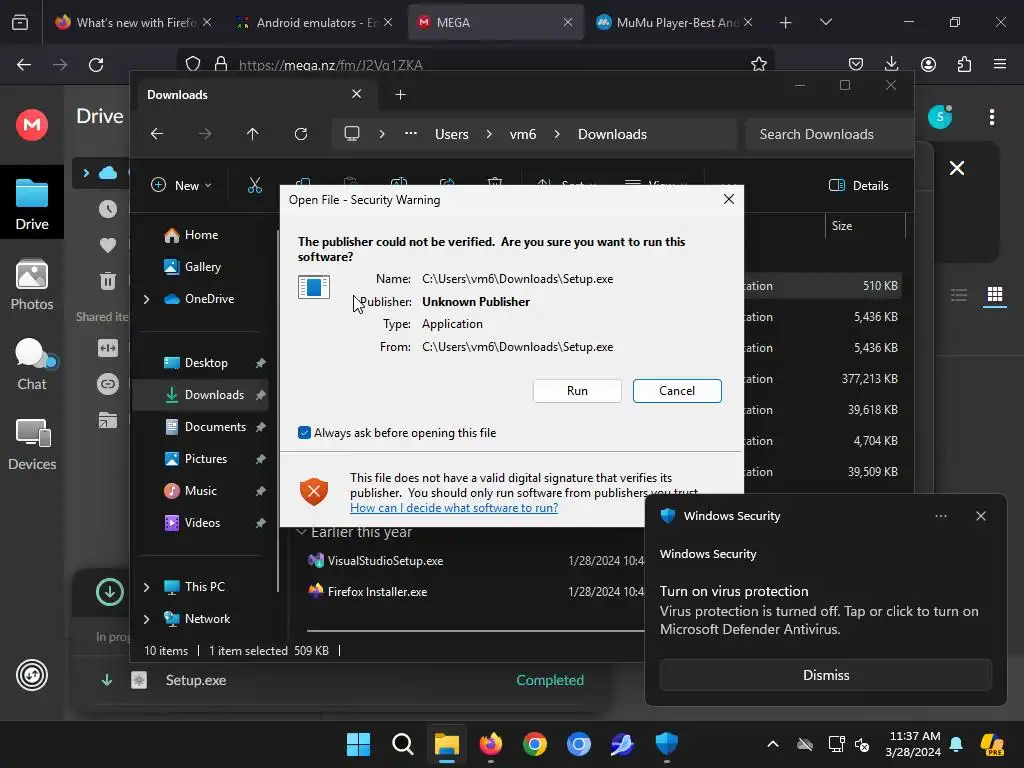Collapse the 'Earlier this year' group
Screen dimensions: 1024x768
click(x=302, y=532)
